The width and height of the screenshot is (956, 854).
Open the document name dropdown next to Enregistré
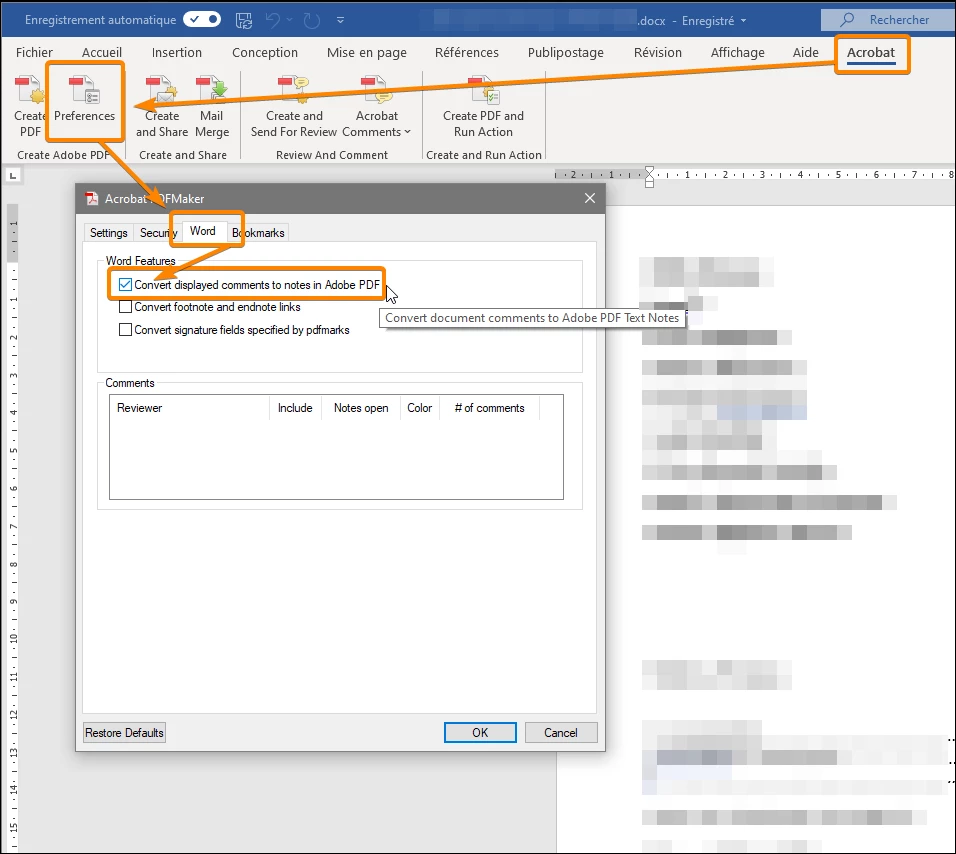pos(743,21)
